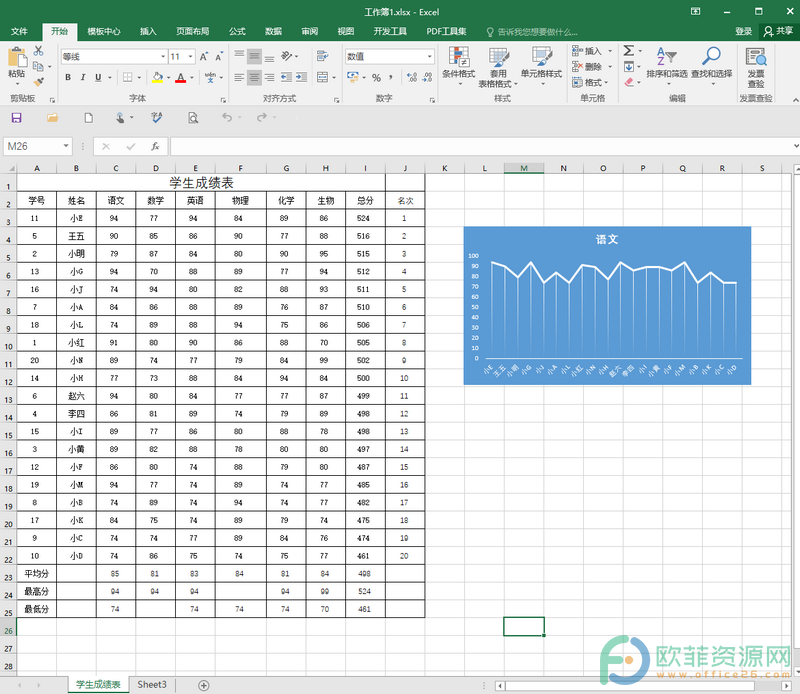Click the Percent Style icon
Screen dimensions: 800x694
(377, 78)
